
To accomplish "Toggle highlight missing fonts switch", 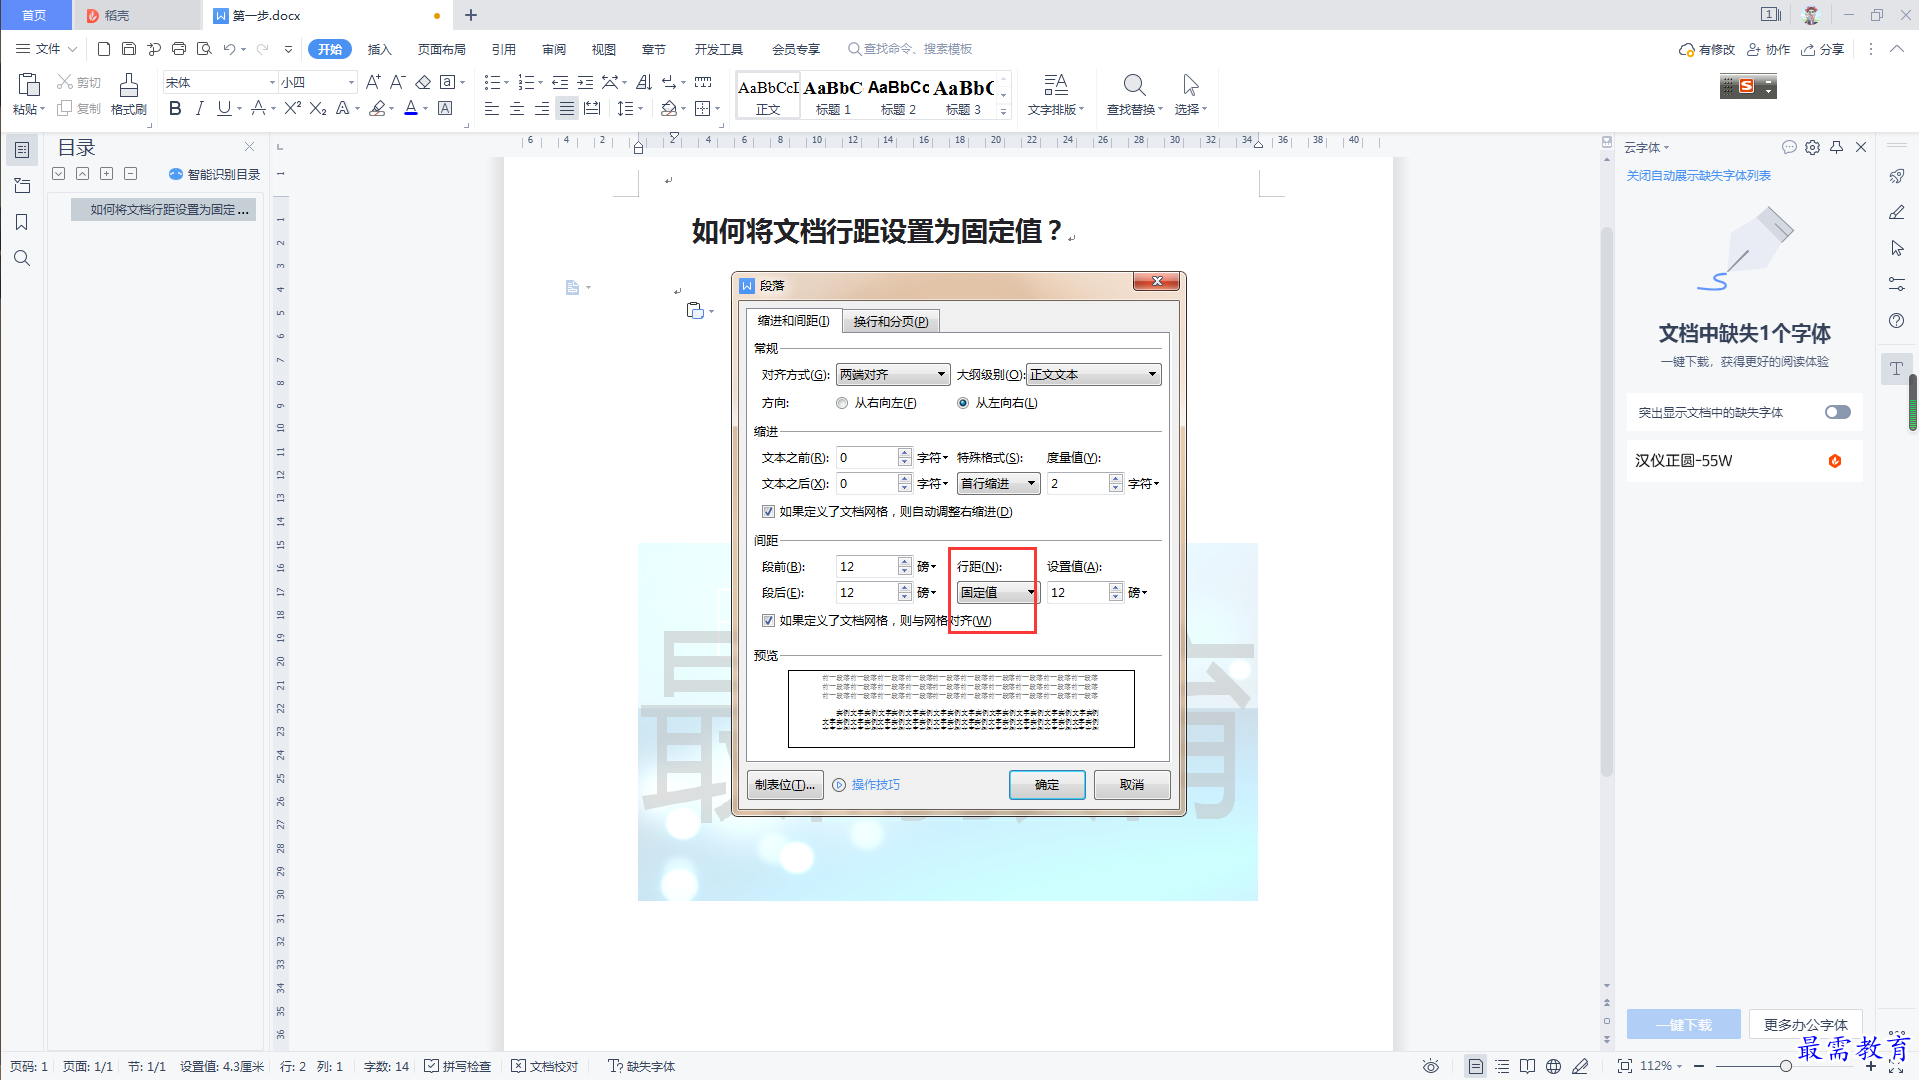I will point(1838,412).
